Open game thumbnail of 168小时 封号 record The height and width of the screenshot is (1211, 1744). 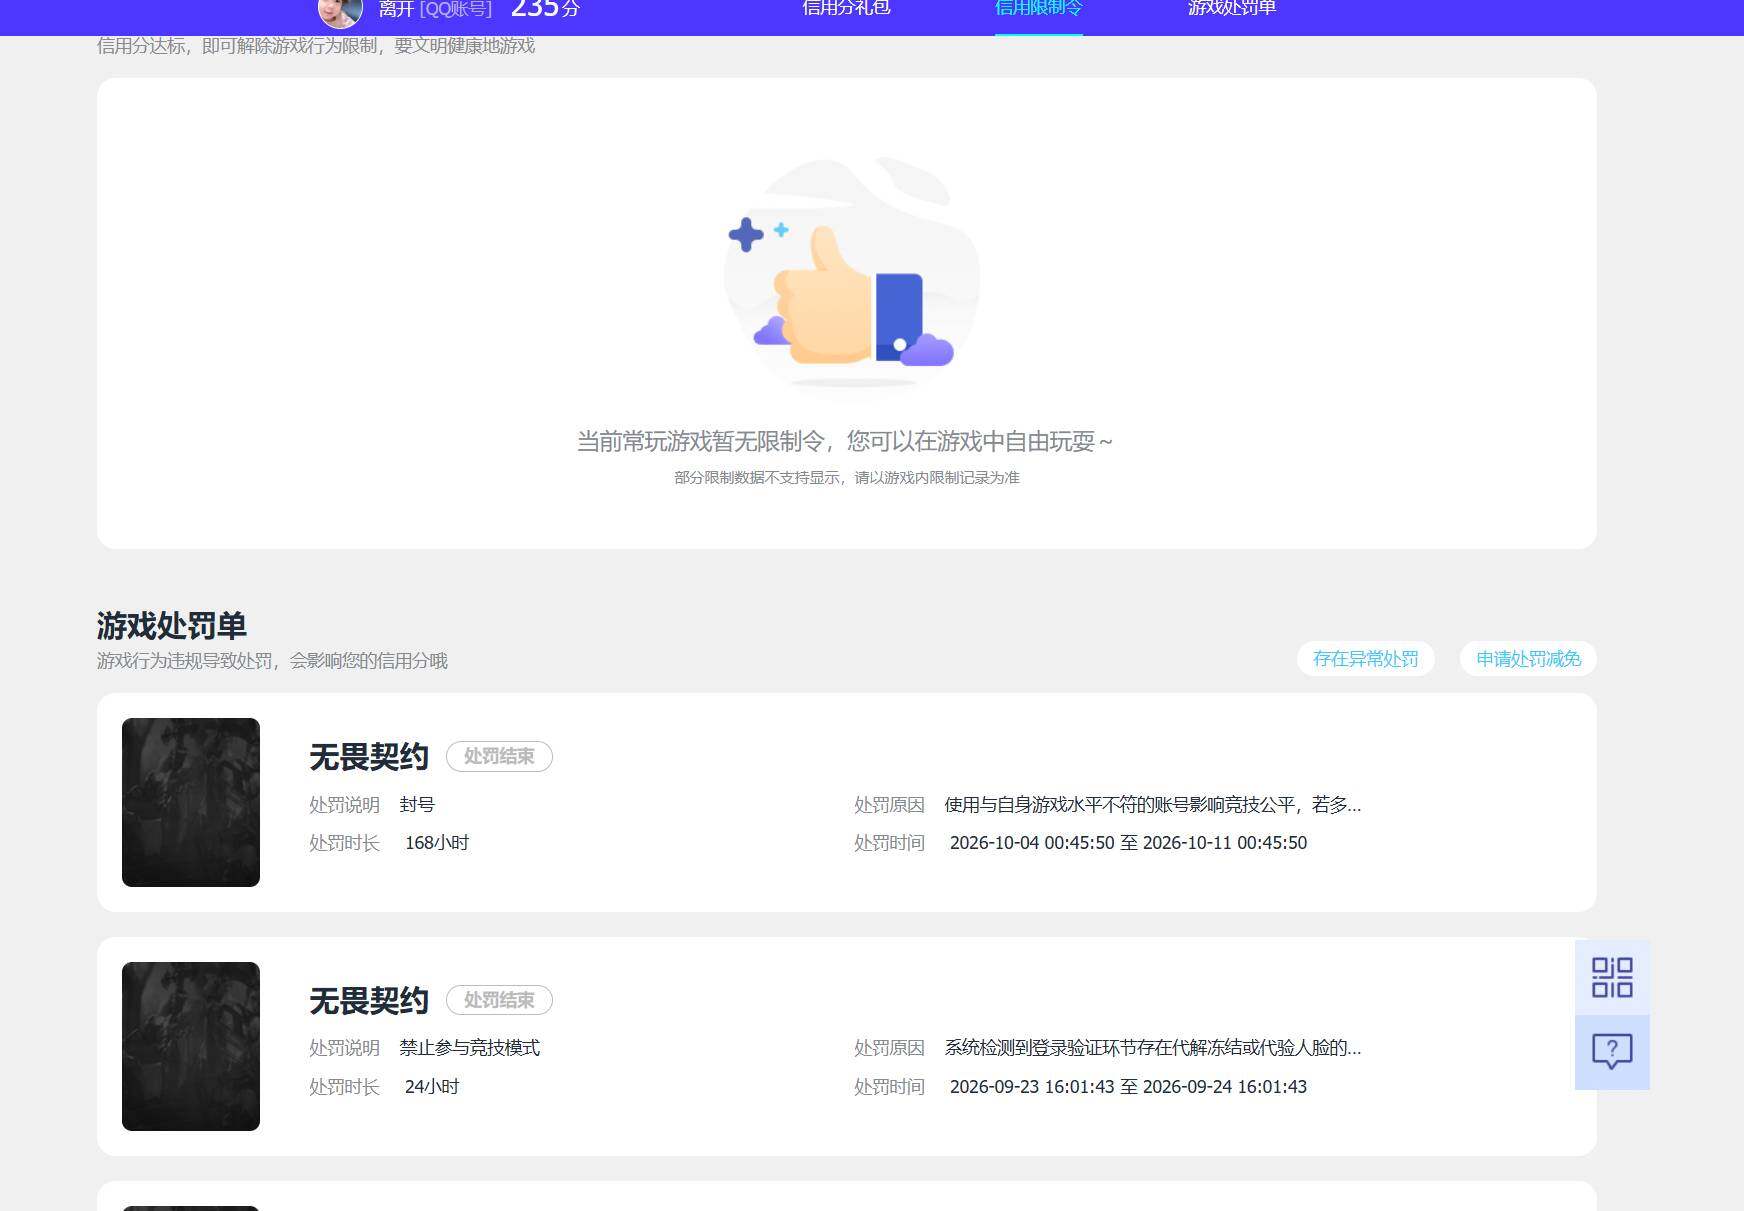tap(191, 802)
